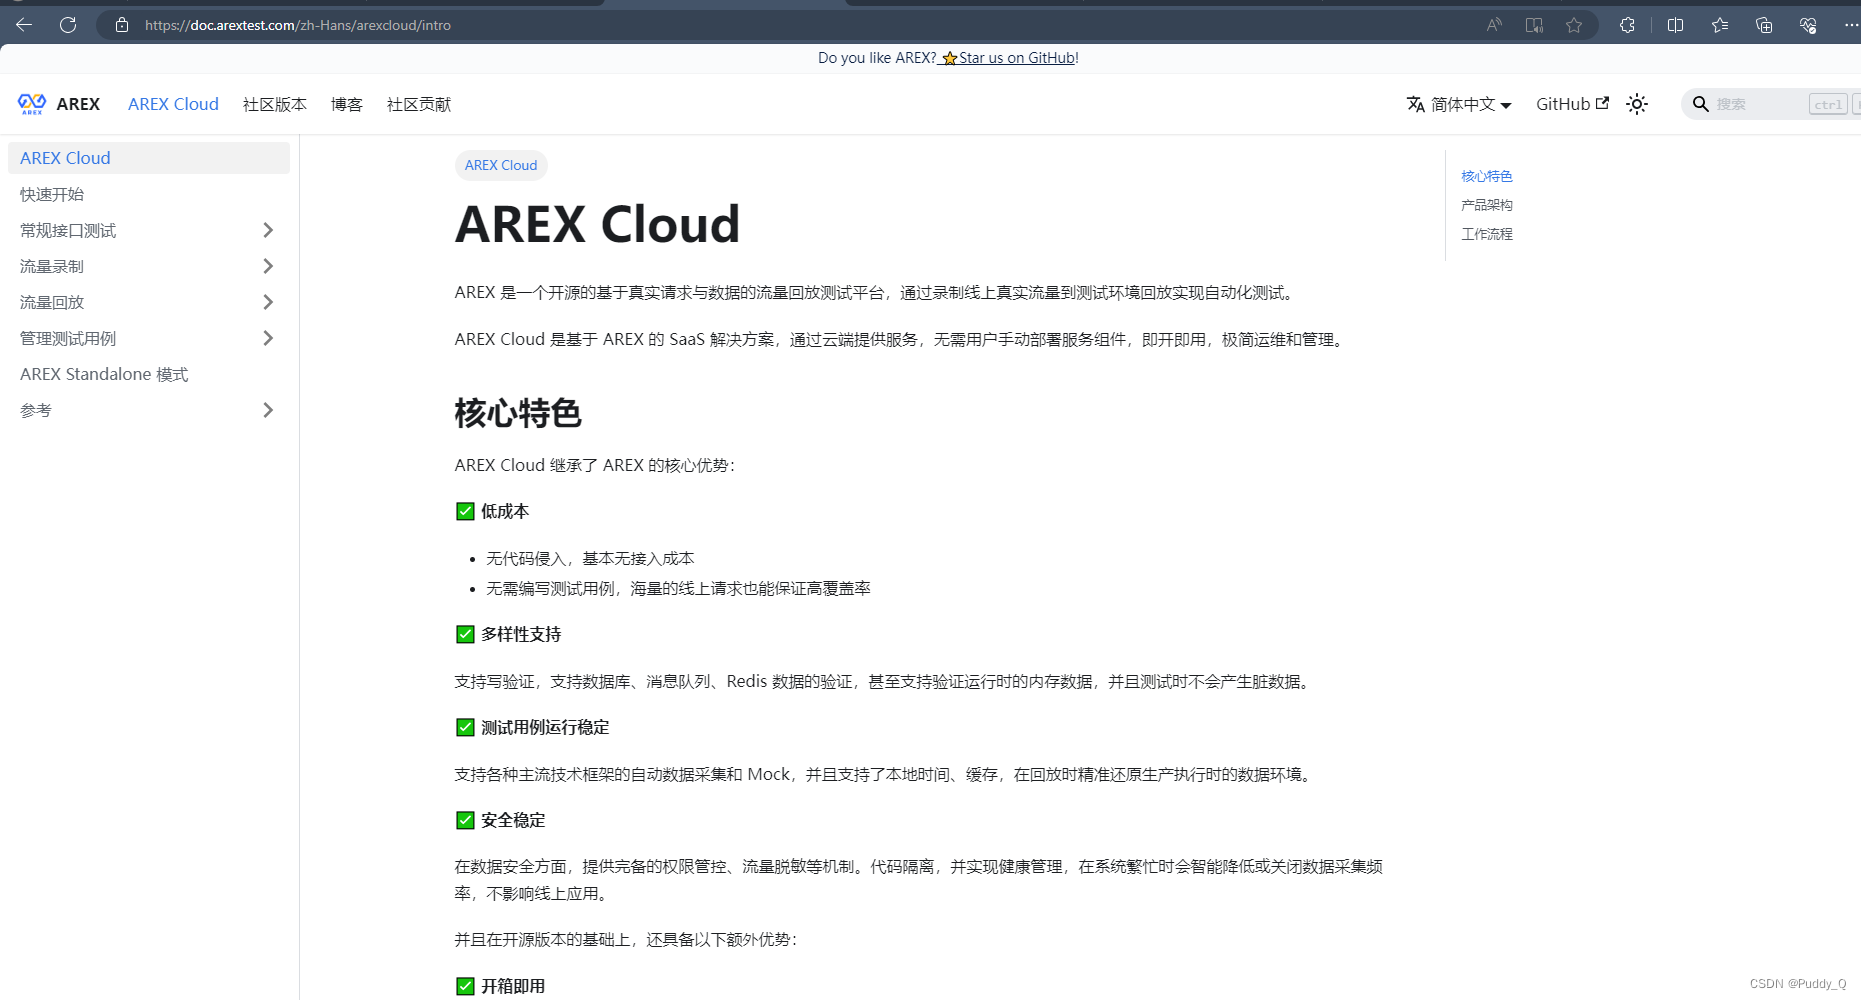The height and width of the screenshot is (1000, 1861).
Task: Click the AREX logo icon
Action: (31, 103)
